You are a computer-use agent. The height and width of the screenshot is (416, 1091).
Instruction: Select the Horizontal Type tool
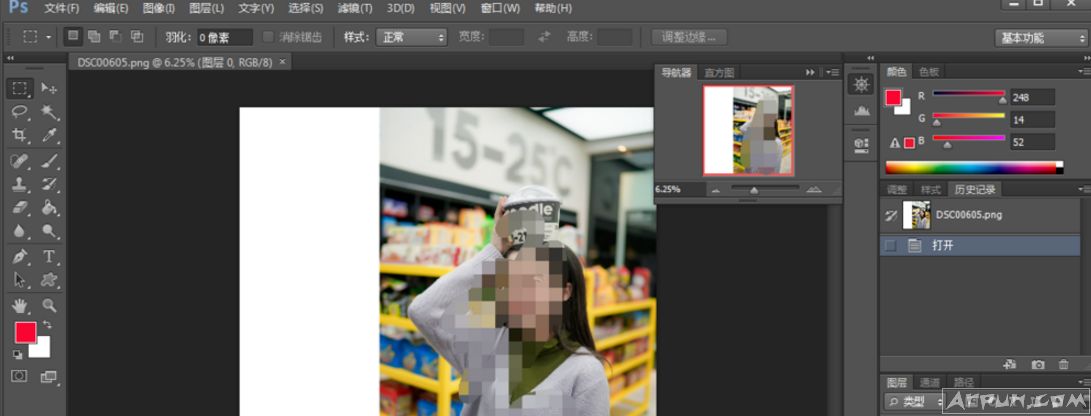49,257
